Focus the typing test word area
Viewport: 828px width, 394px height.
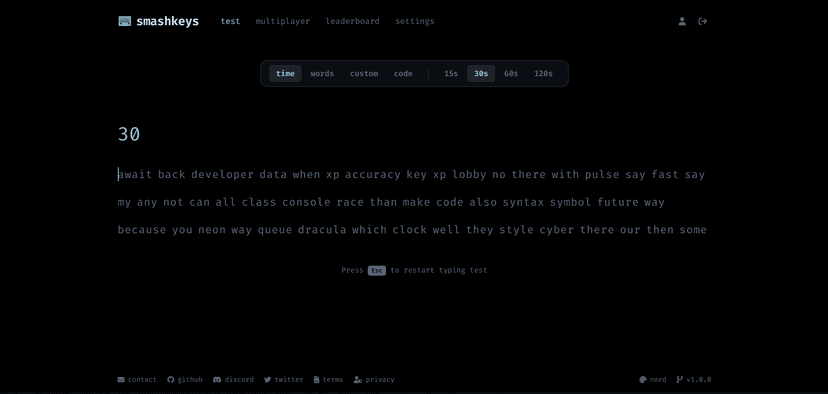pos(412,202)
